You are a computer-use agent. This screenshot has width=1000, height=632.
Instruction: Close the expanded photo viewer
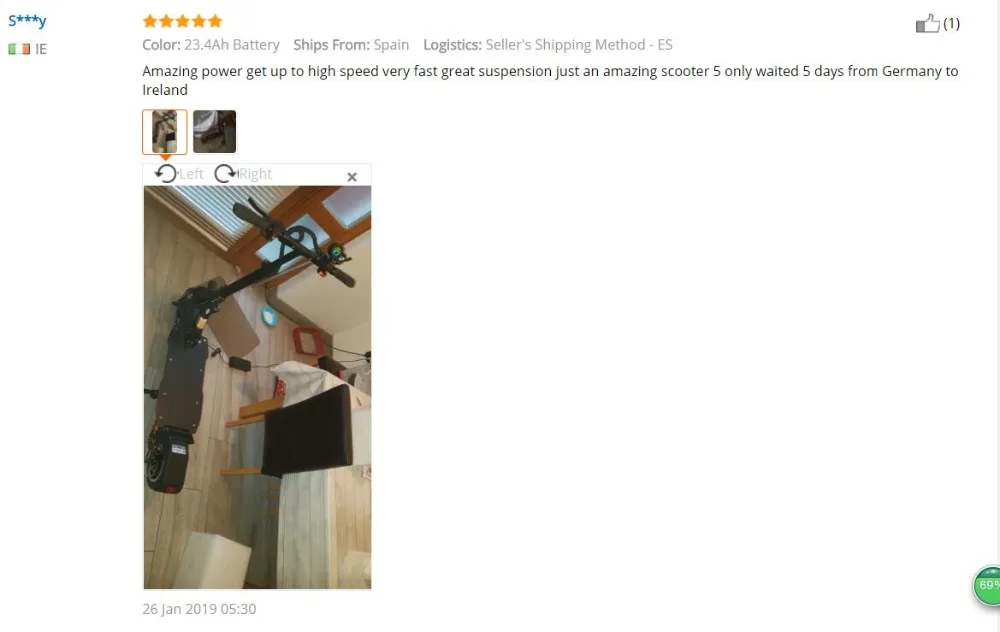coord(351,177)
